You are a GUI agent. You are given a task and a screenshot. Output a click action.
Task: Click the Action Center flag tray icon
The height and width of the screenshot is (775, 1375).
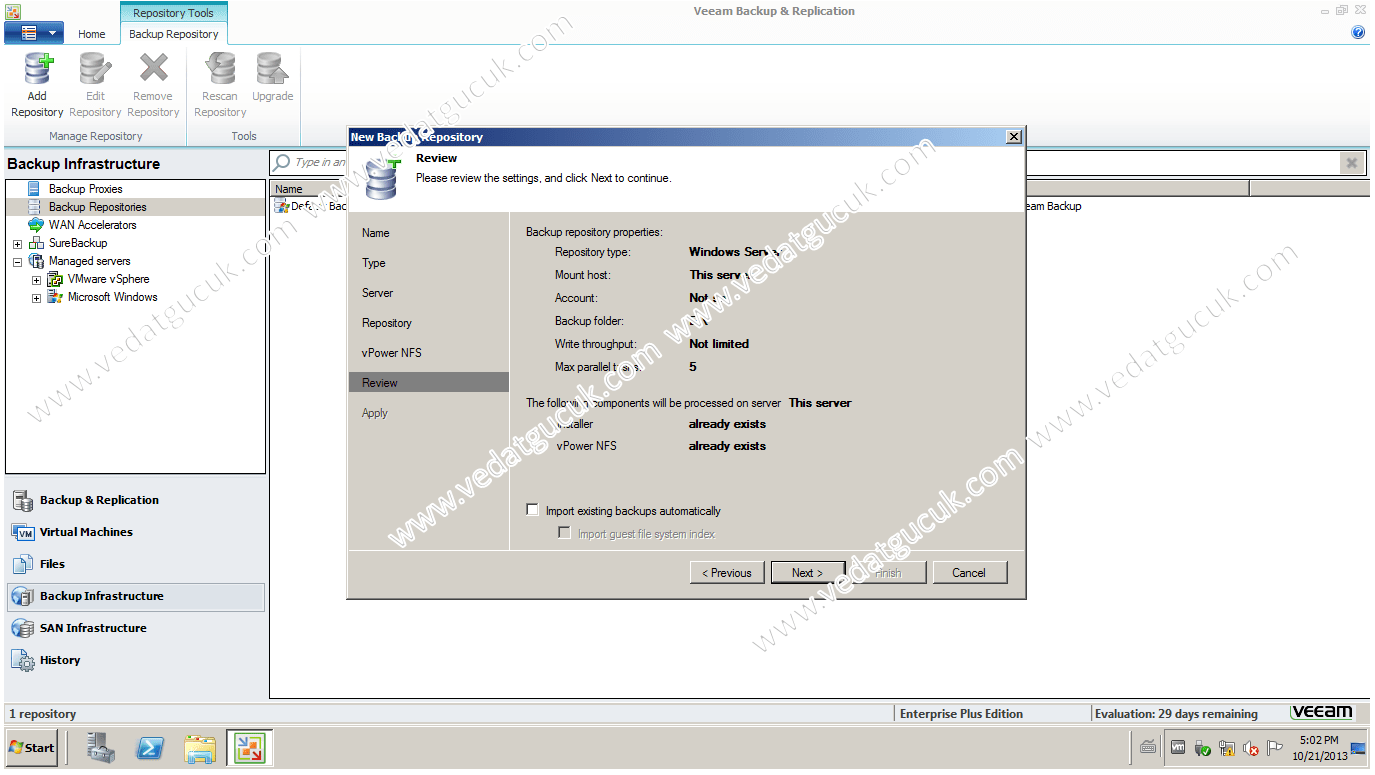pyautogui.click(x=1274, y=747)
